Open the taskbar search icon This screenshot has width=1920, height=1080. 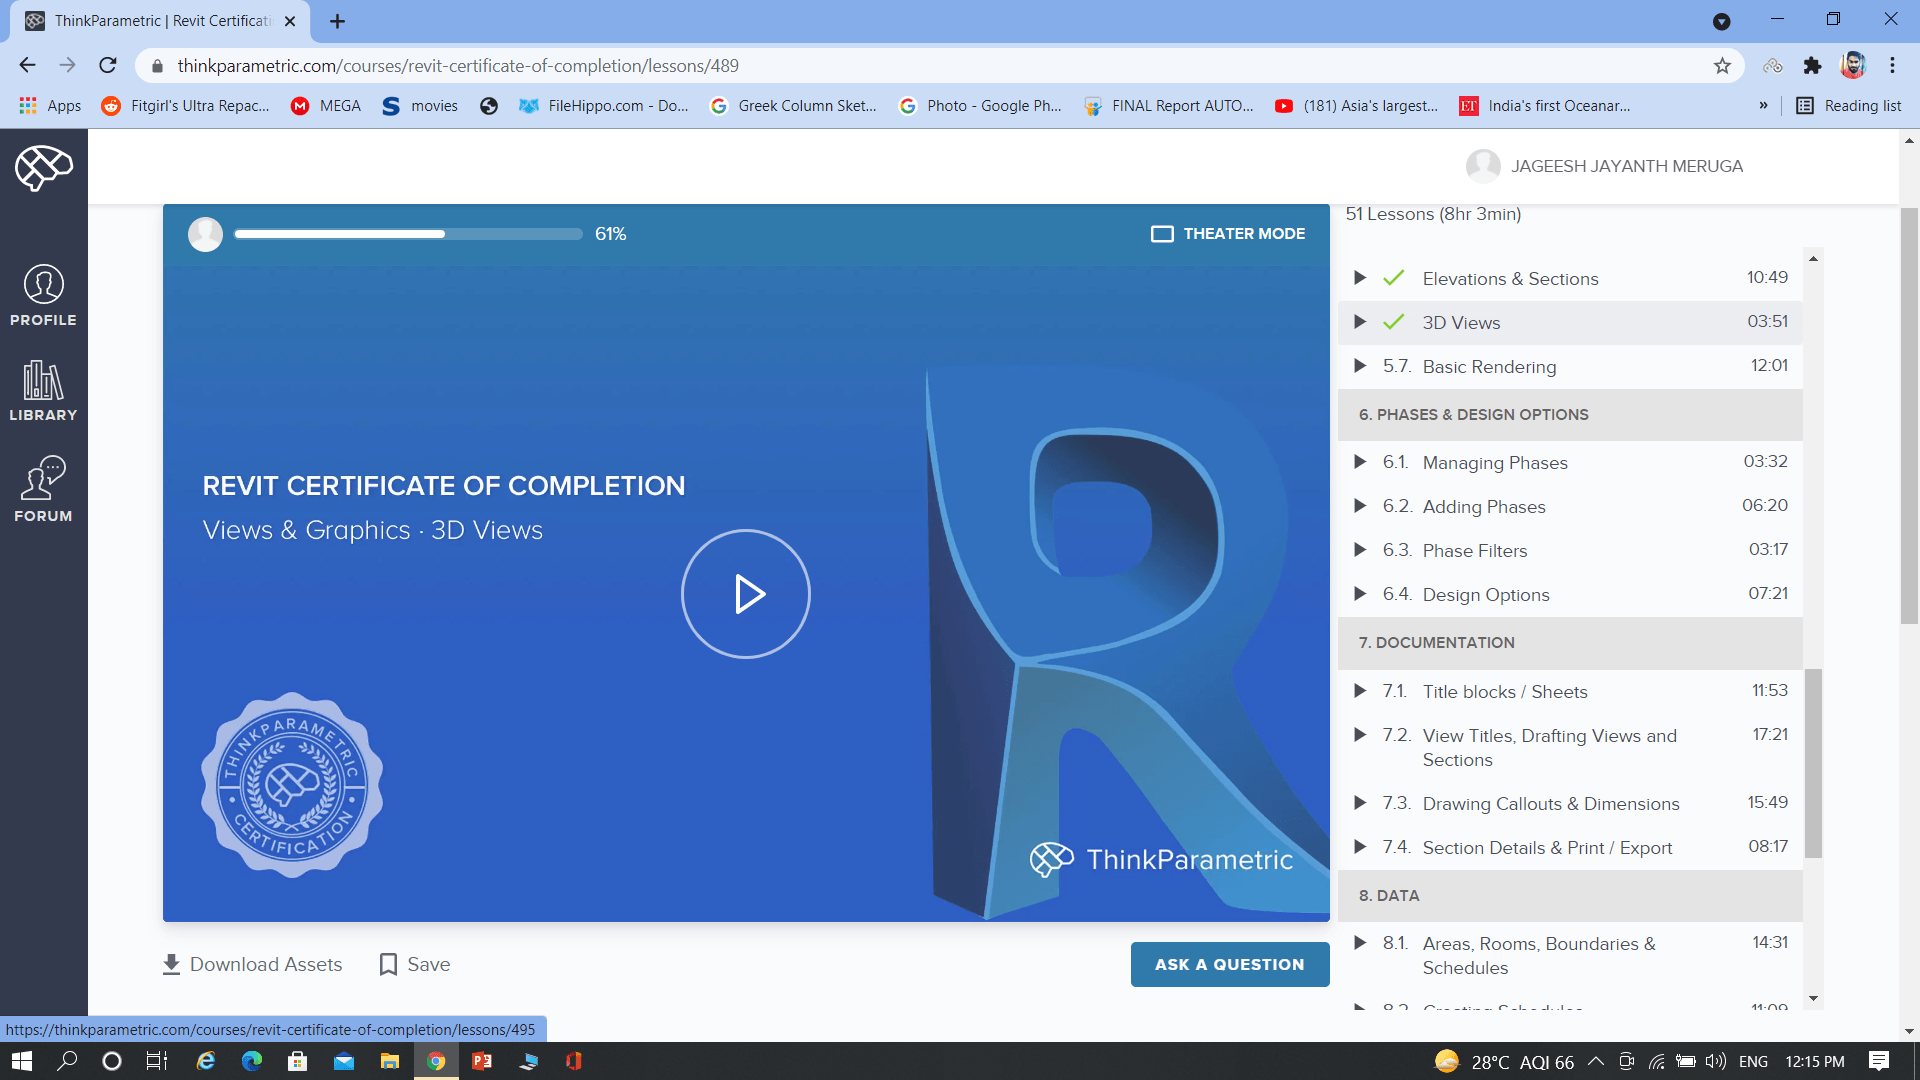pos(67,1061)
